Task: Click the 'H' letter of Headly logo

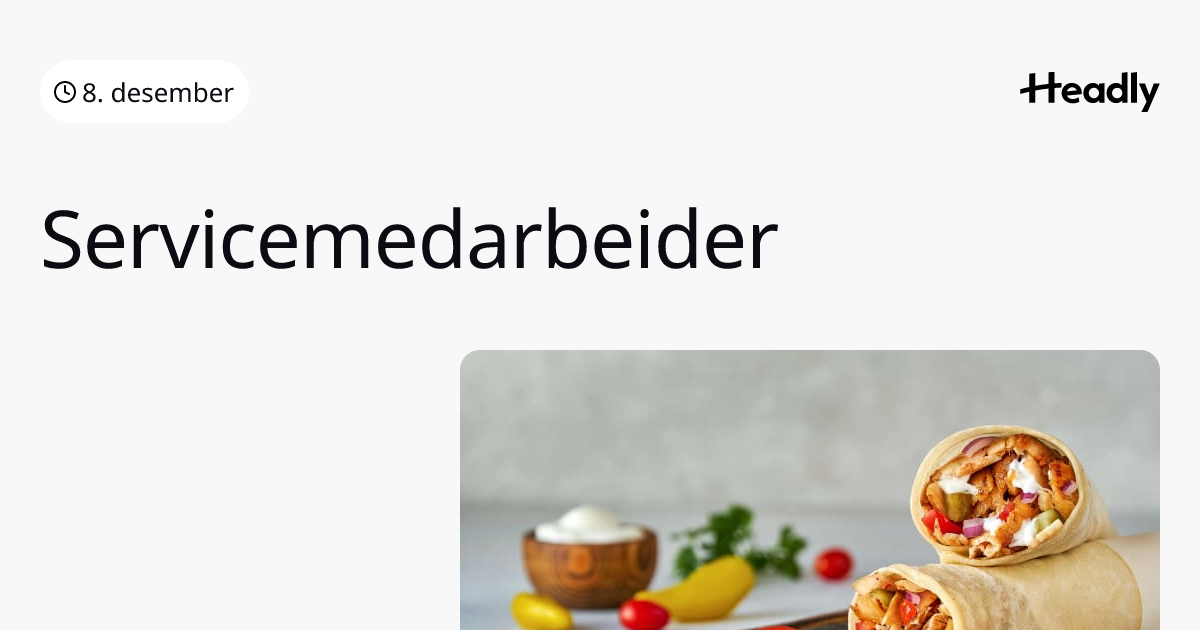Action: tap(1038, 90)
